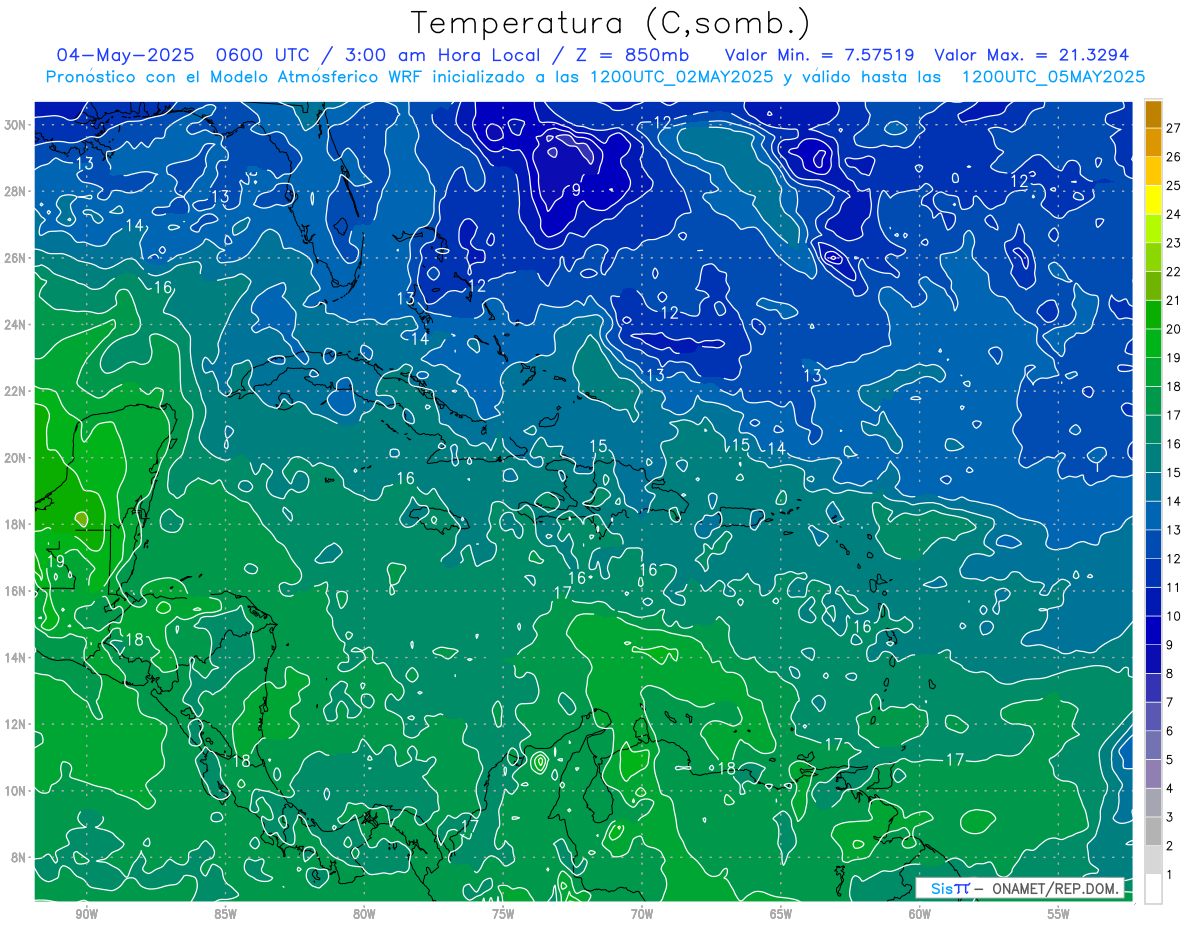Image resolution: width=1200 pixels, height=927 pixels.
Task: Select the 26 label on color scale
Action: [x=1174, y=157]
